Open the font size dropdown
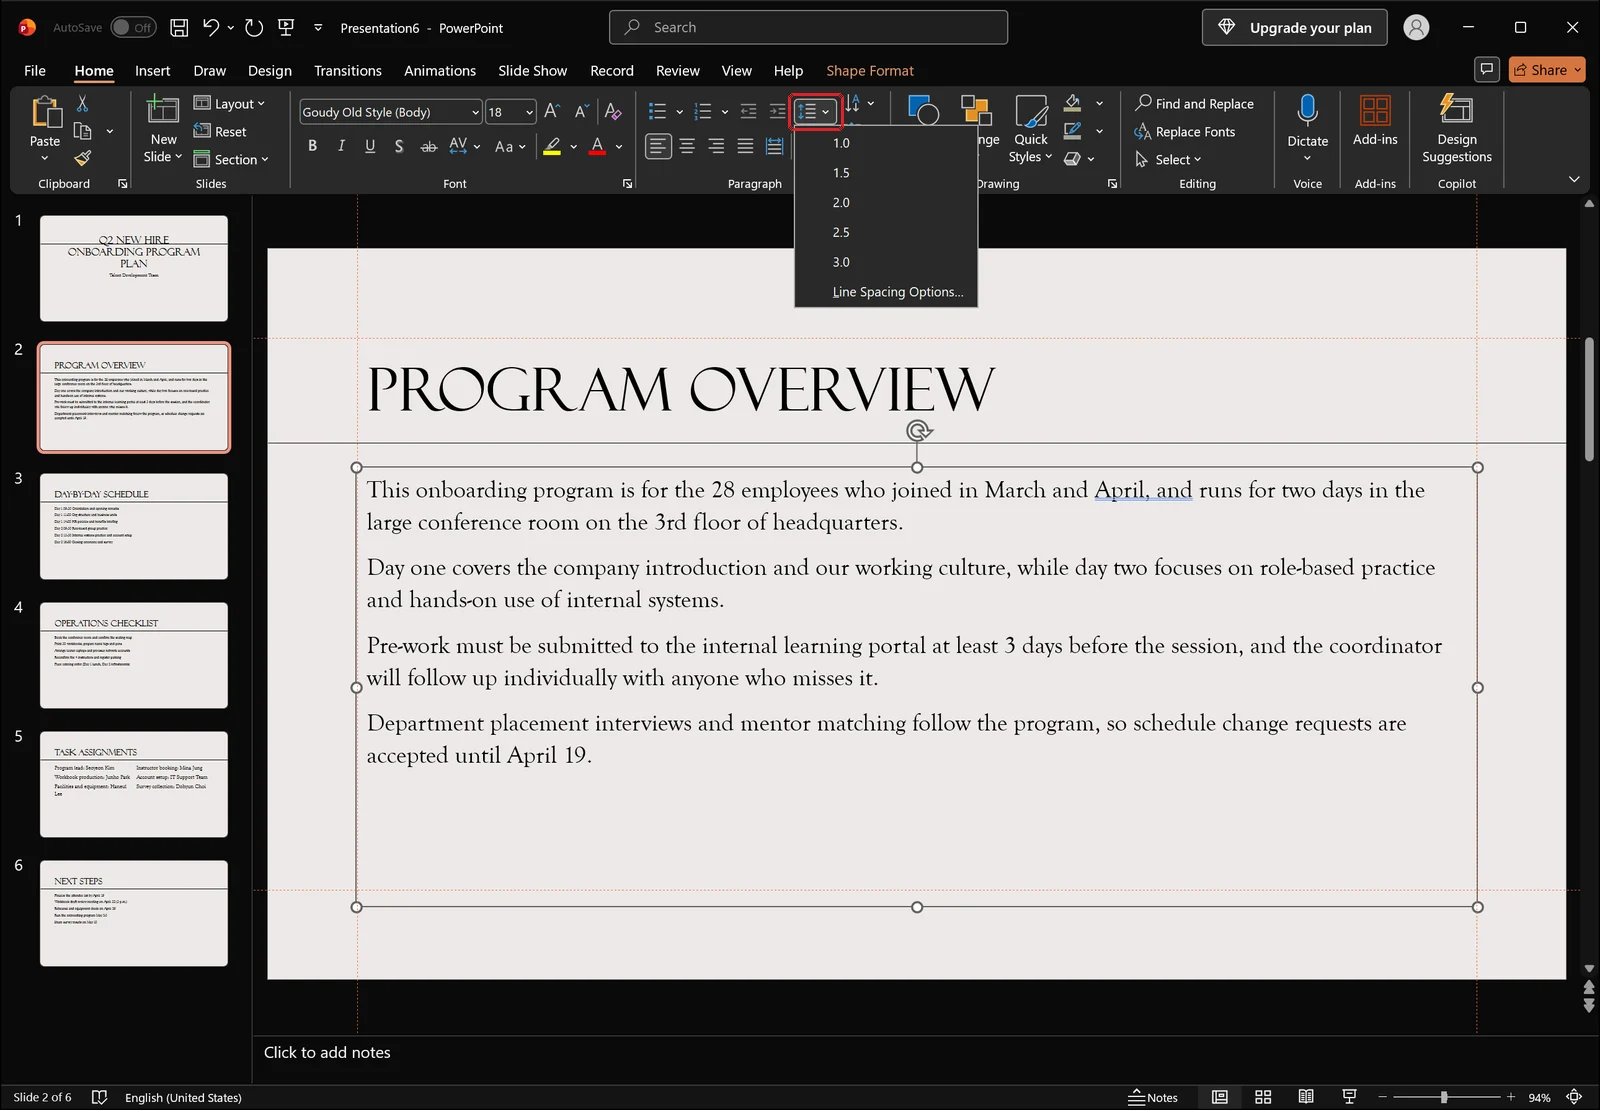Screen dimensions: 1600x1110 529,112
